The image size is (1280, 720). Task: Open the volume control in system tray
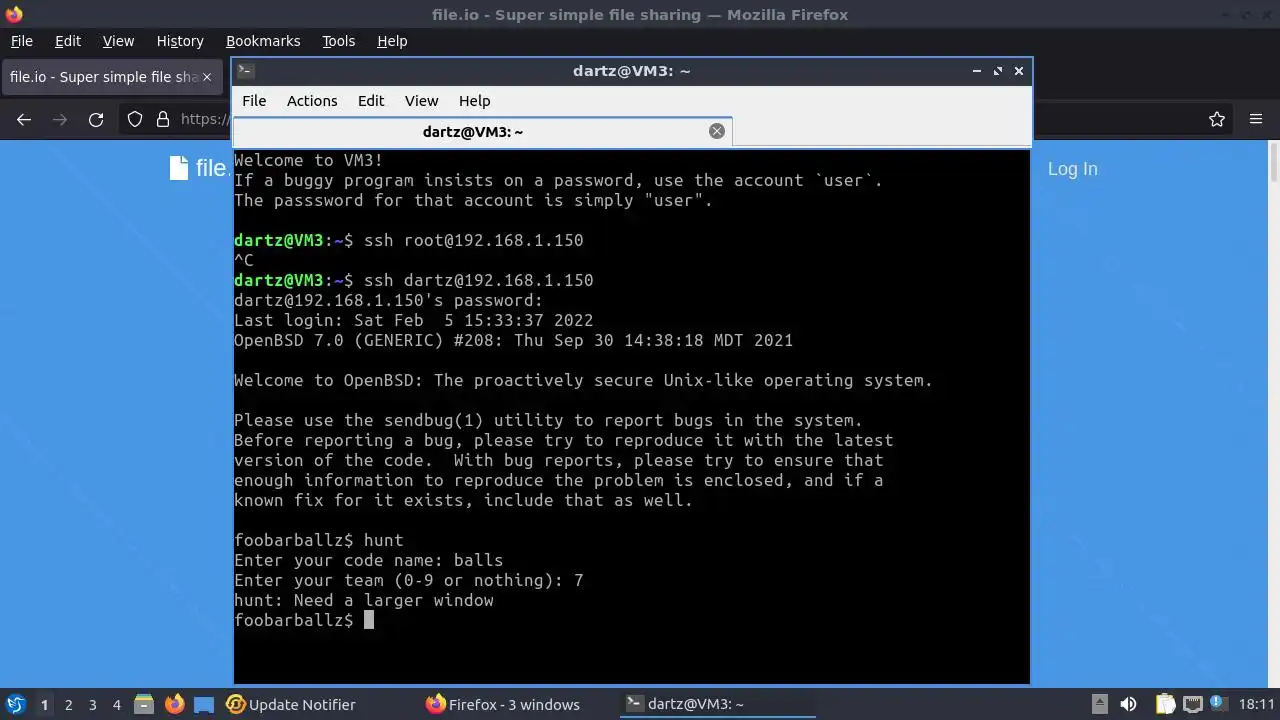coord(1128,704)
